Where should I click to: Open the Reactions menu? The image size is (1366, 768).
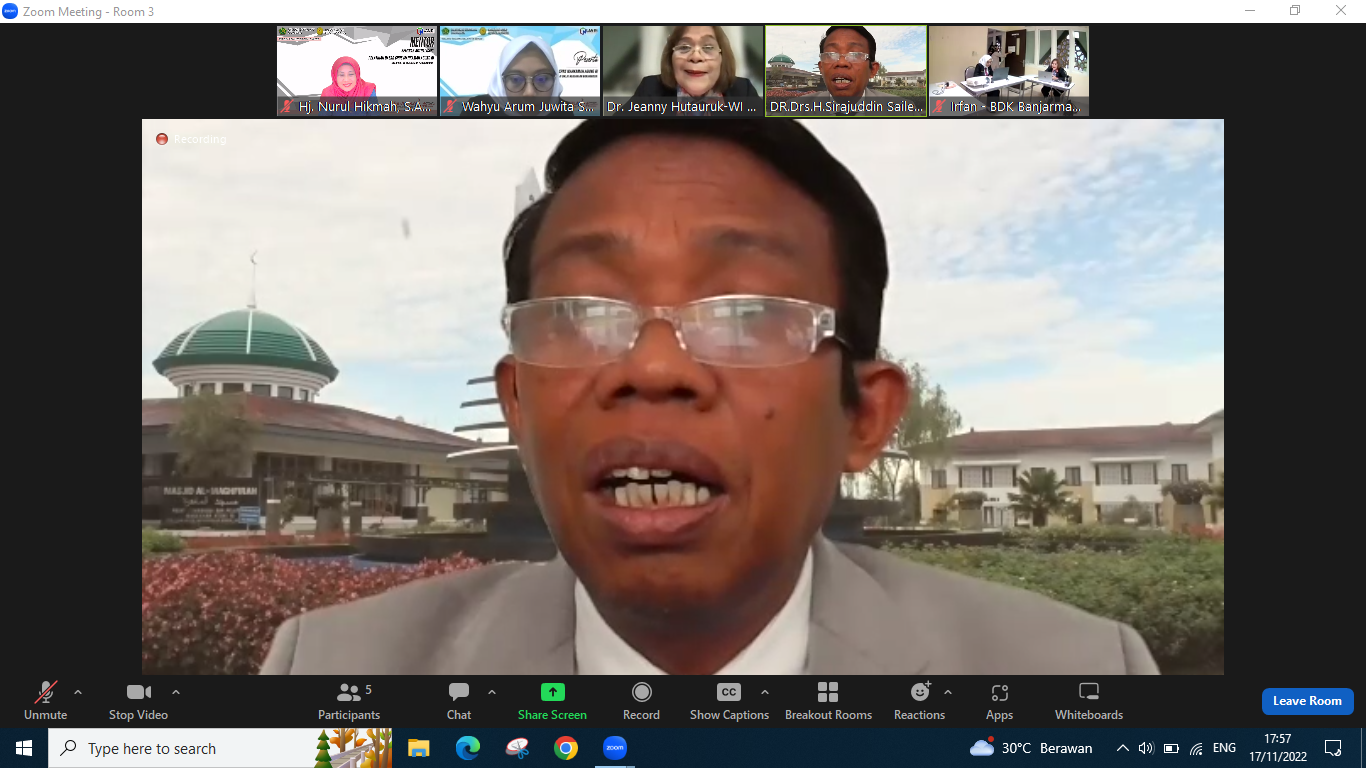coord(919,700)
